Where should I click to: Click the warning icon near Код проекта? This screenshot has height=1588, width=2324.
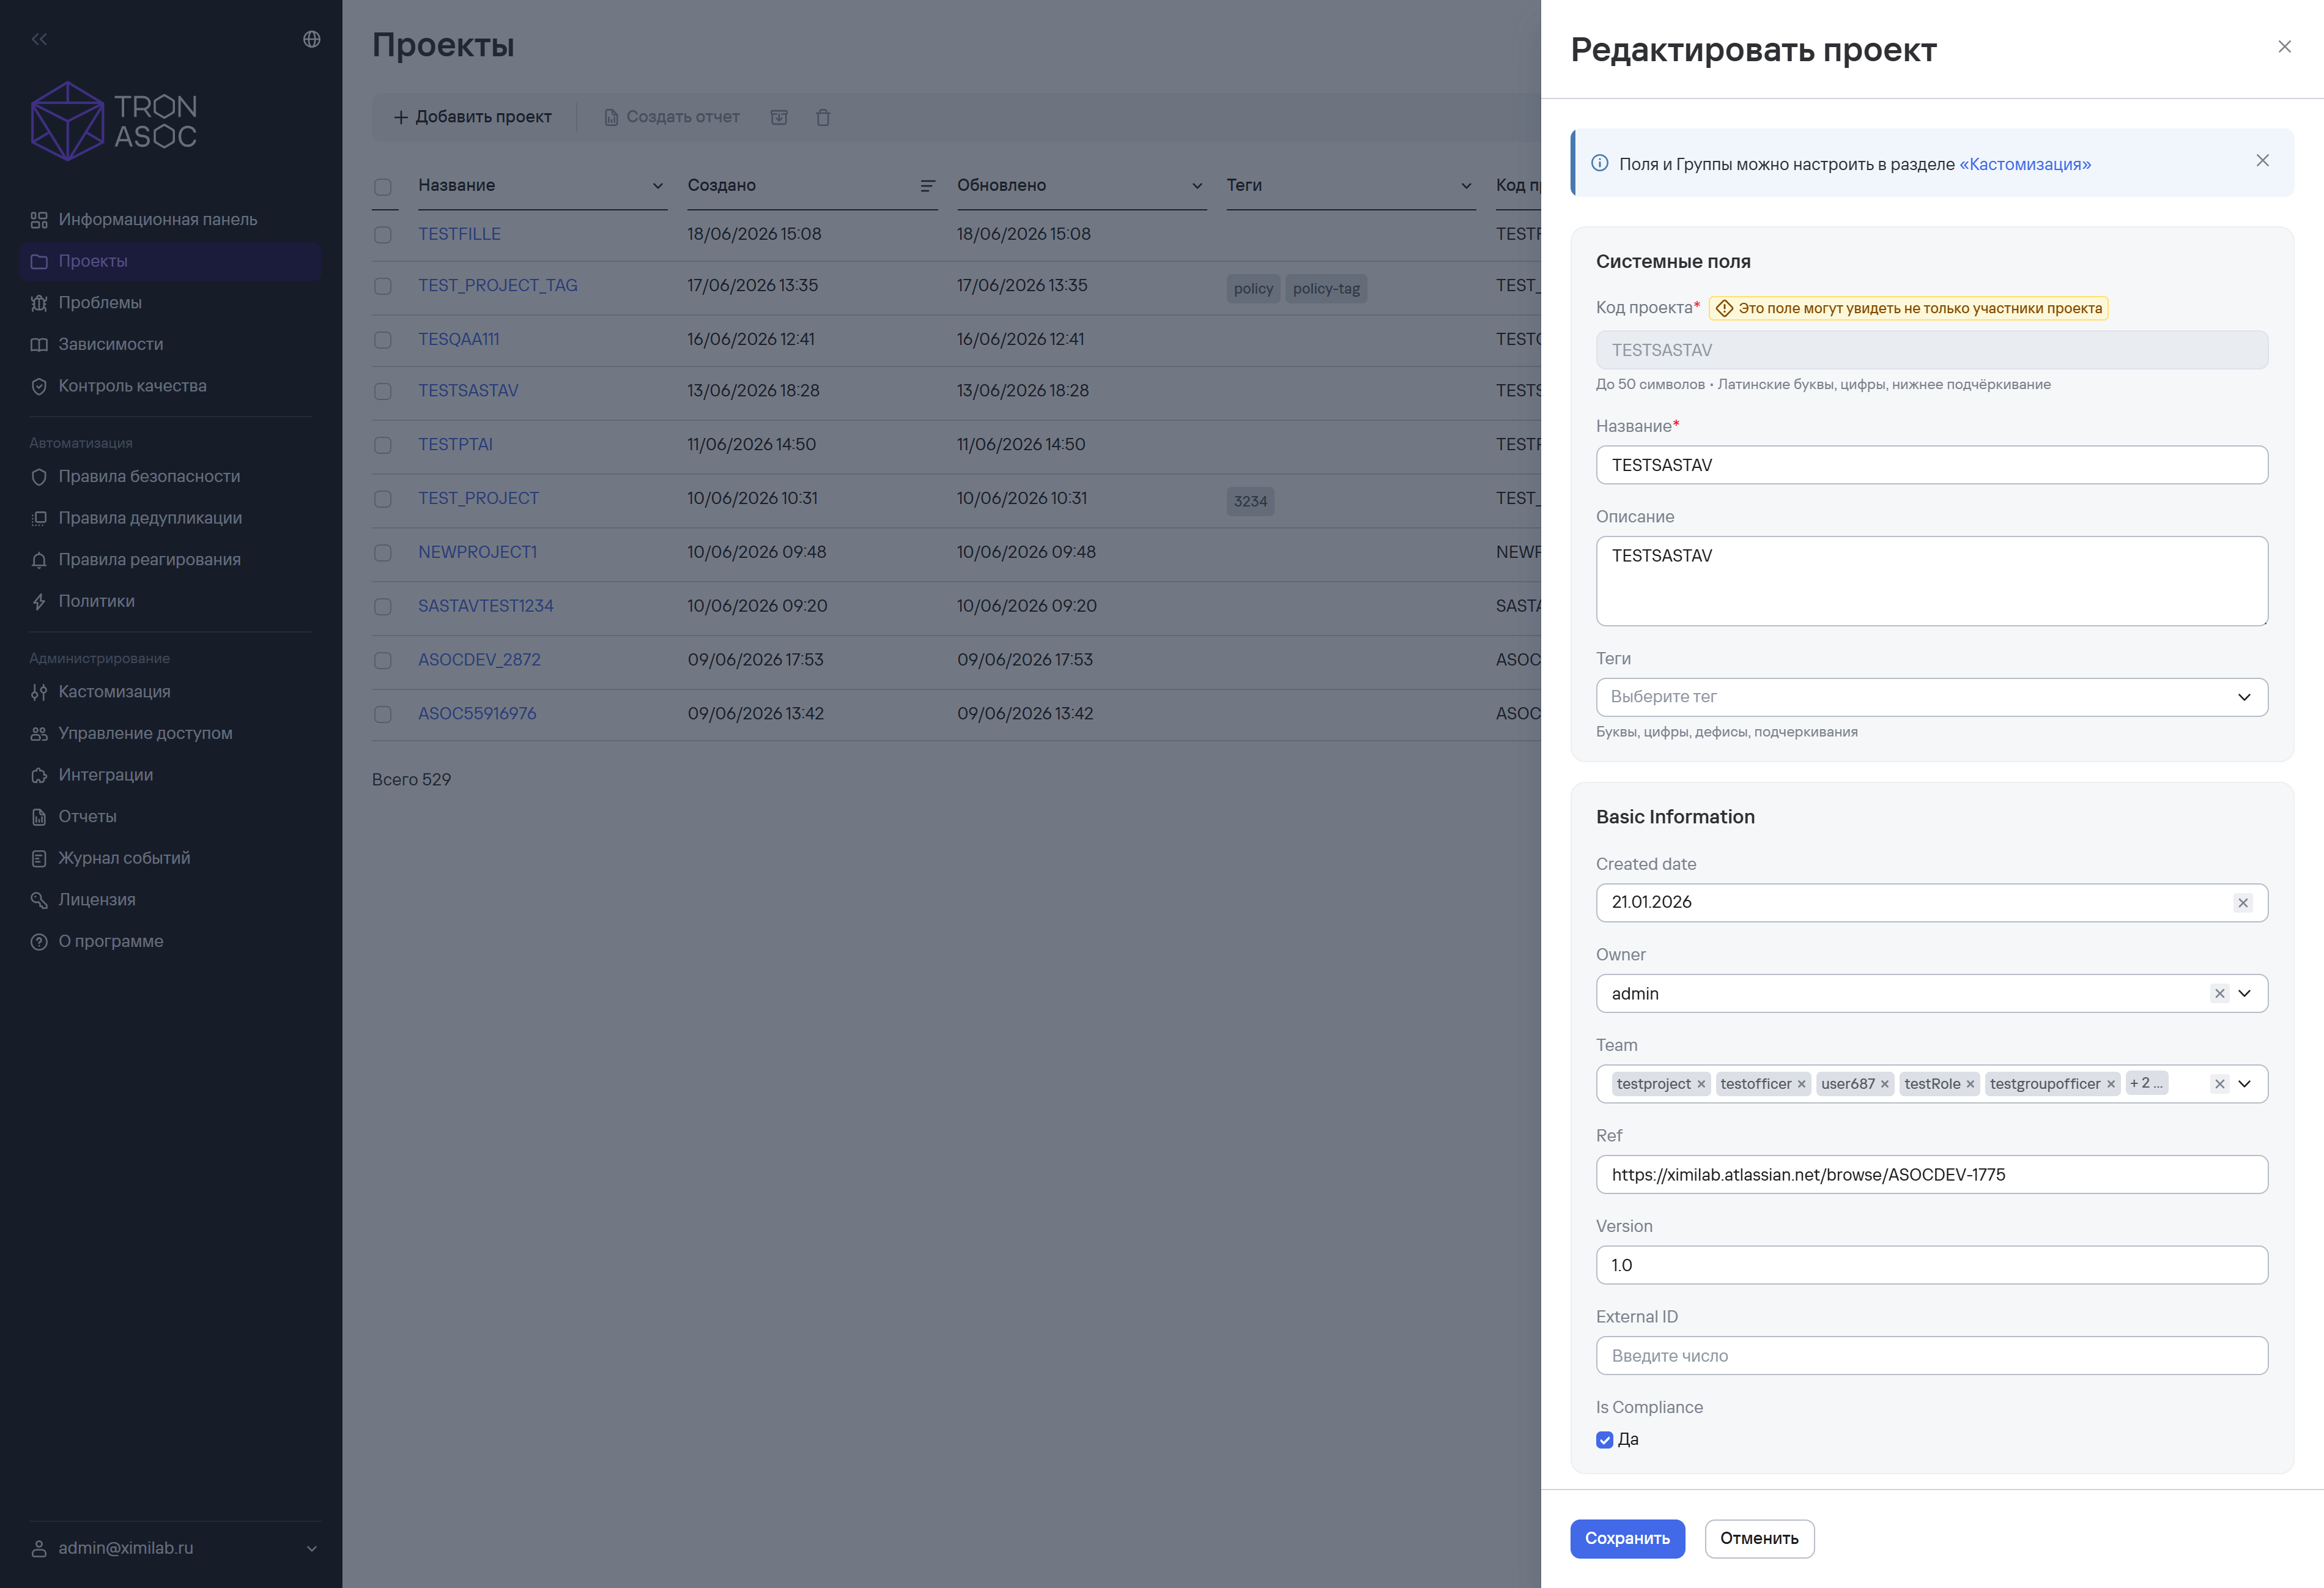coord(1724,308)
